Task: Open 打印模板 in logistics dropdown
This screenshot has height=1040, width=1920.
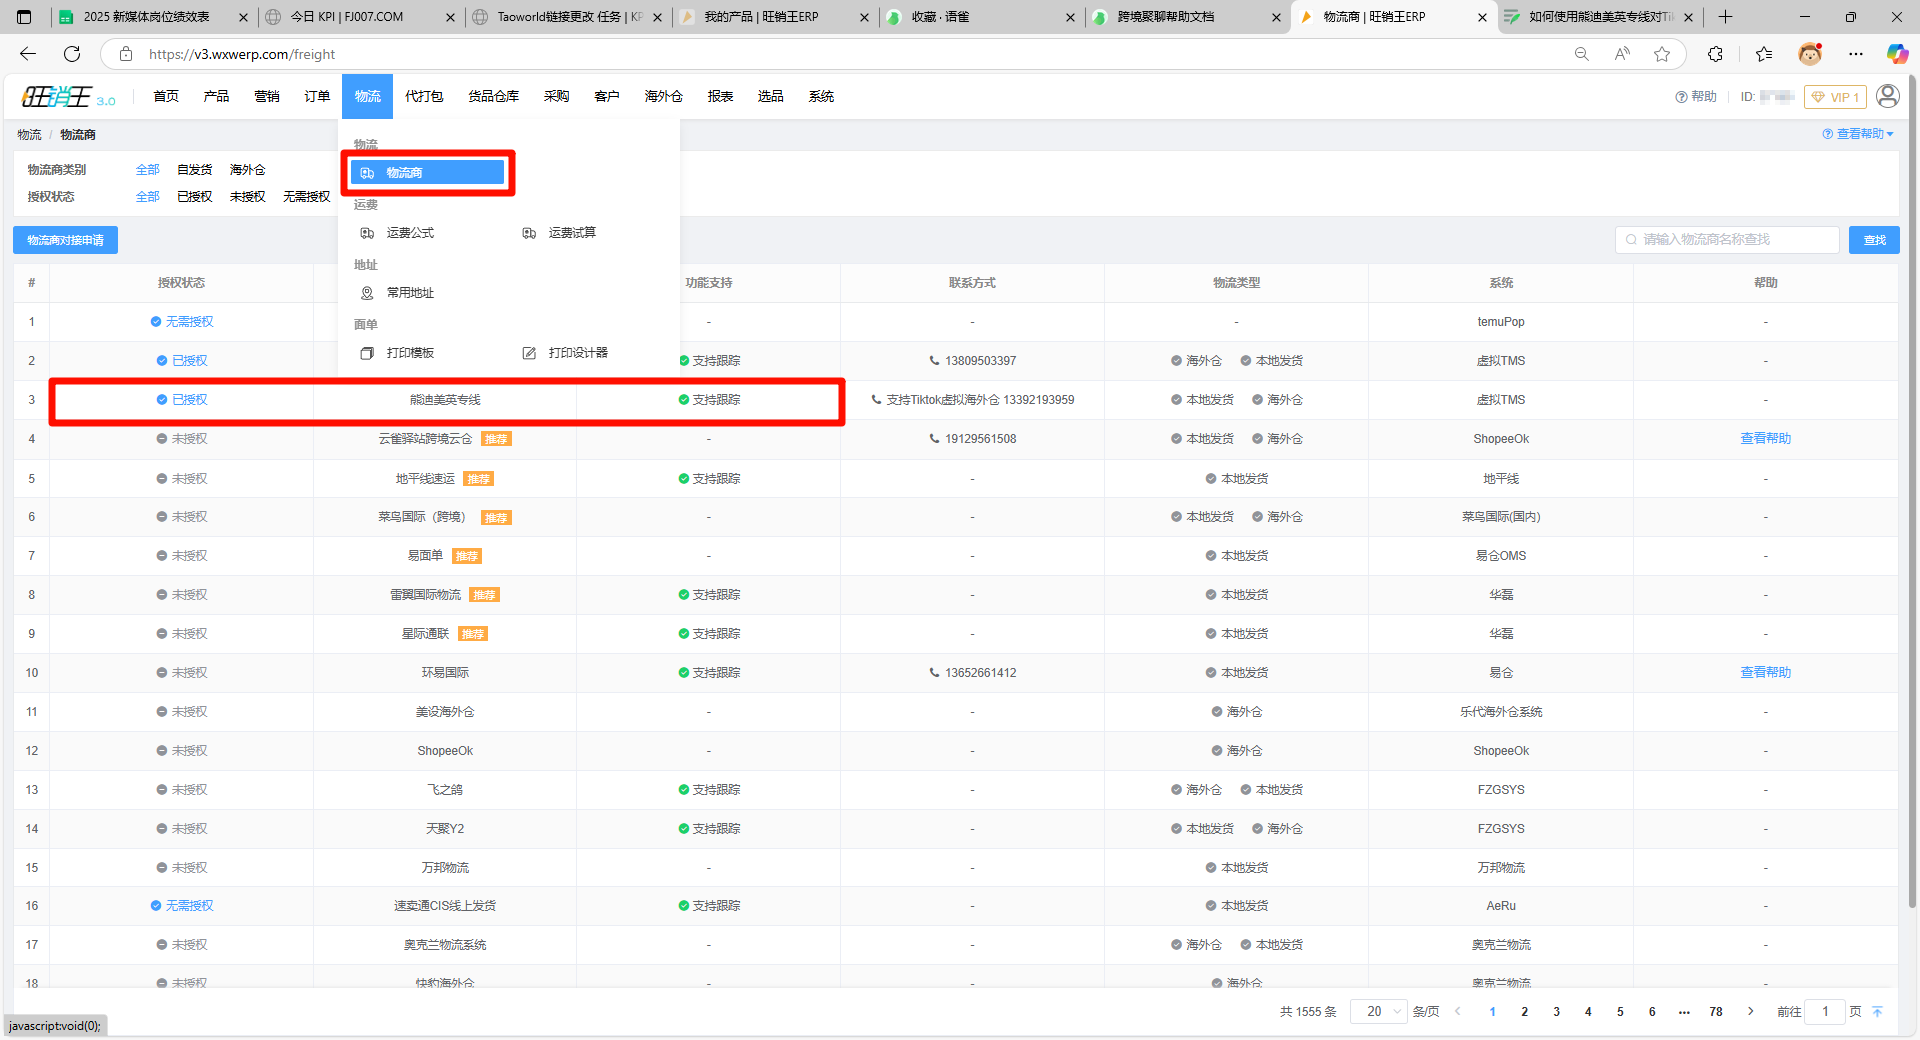Action: [398, 353]
